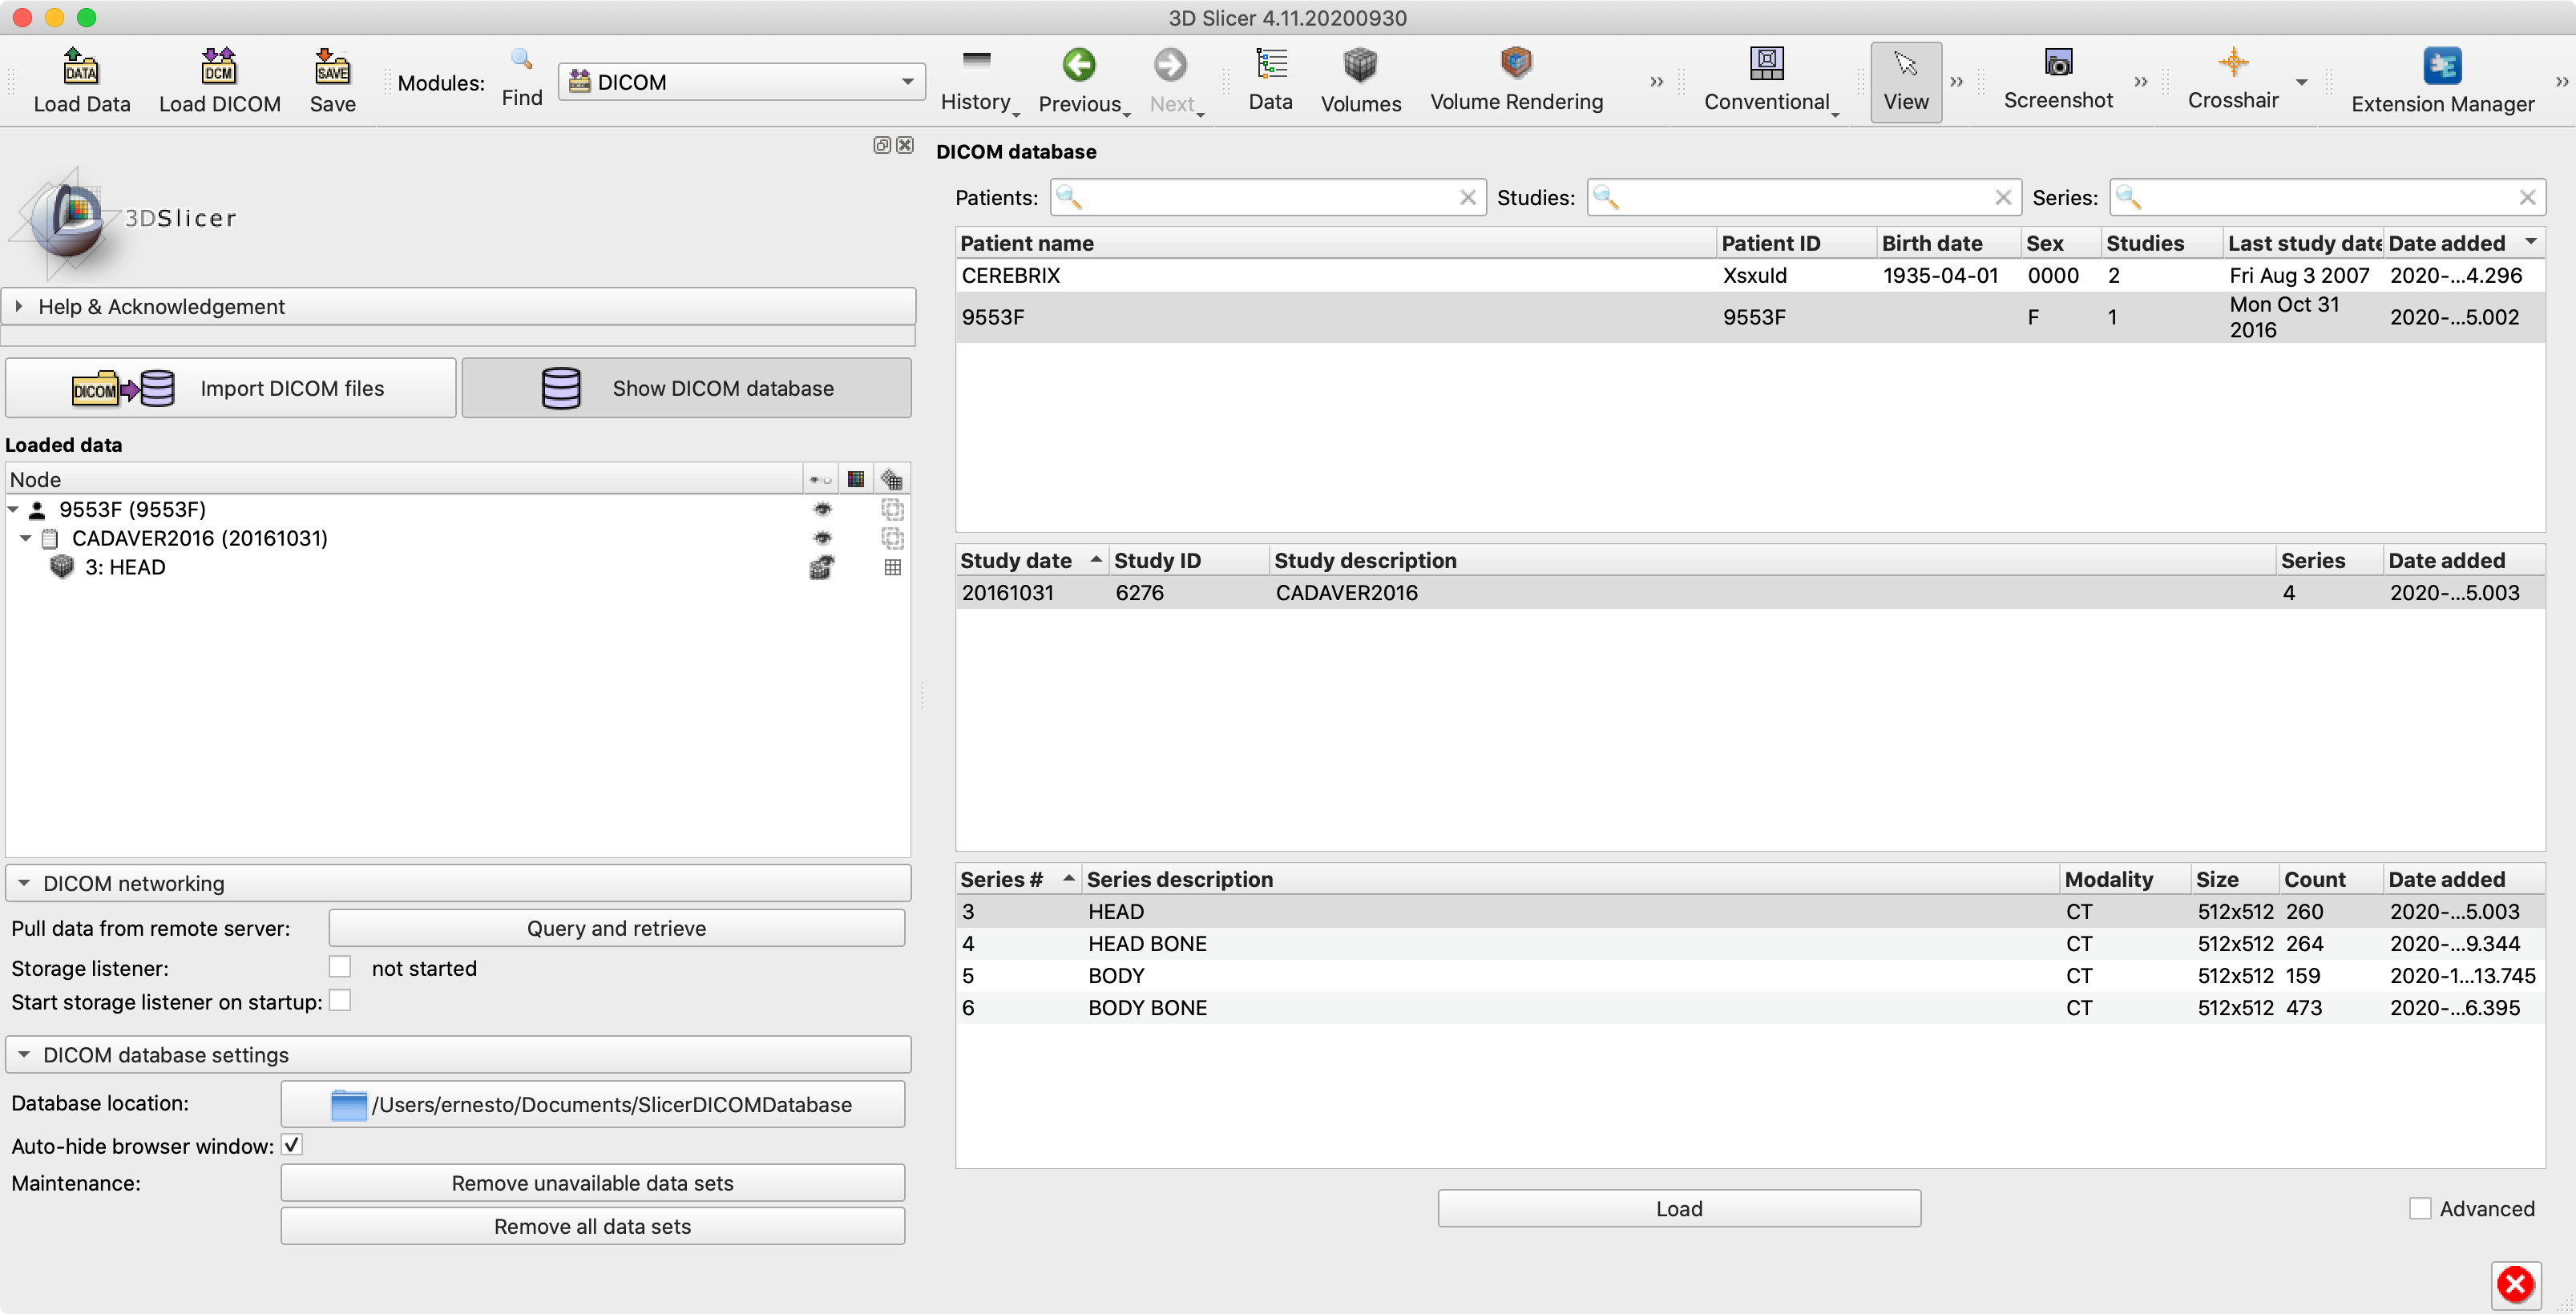Click the transform column header icon
This screenshot has width=2576, height=1314.
[x=891, y=479]
